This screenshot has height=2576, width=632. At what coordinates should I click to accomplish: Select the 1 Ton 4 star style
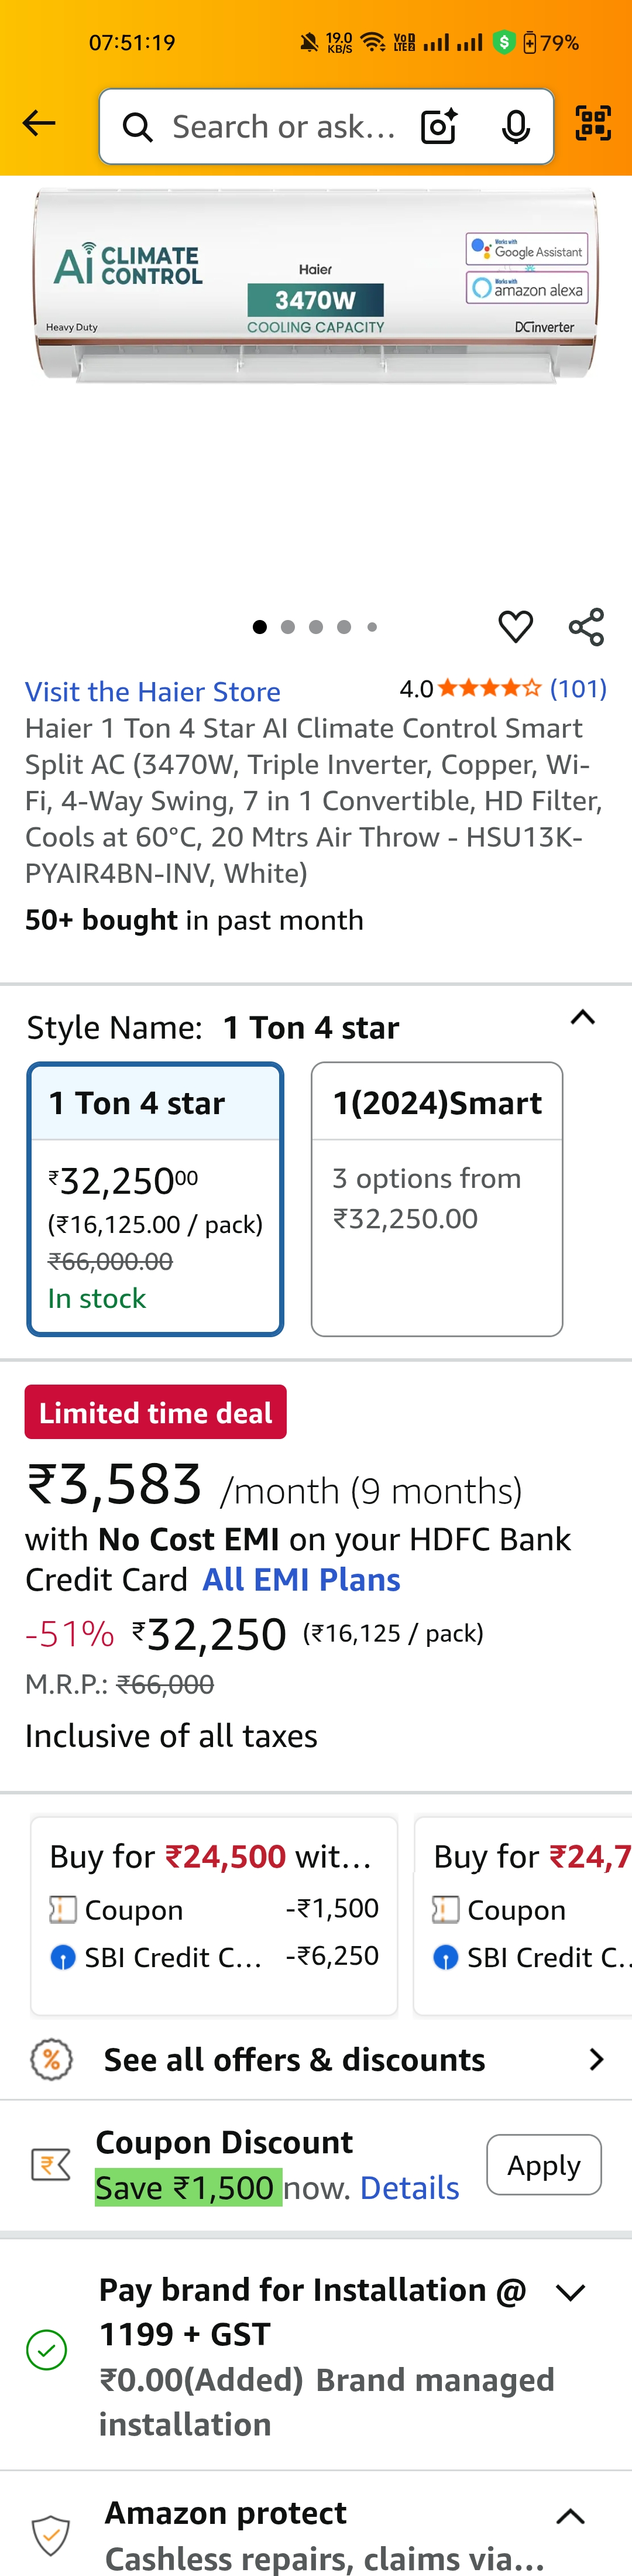pos(156,1198)
